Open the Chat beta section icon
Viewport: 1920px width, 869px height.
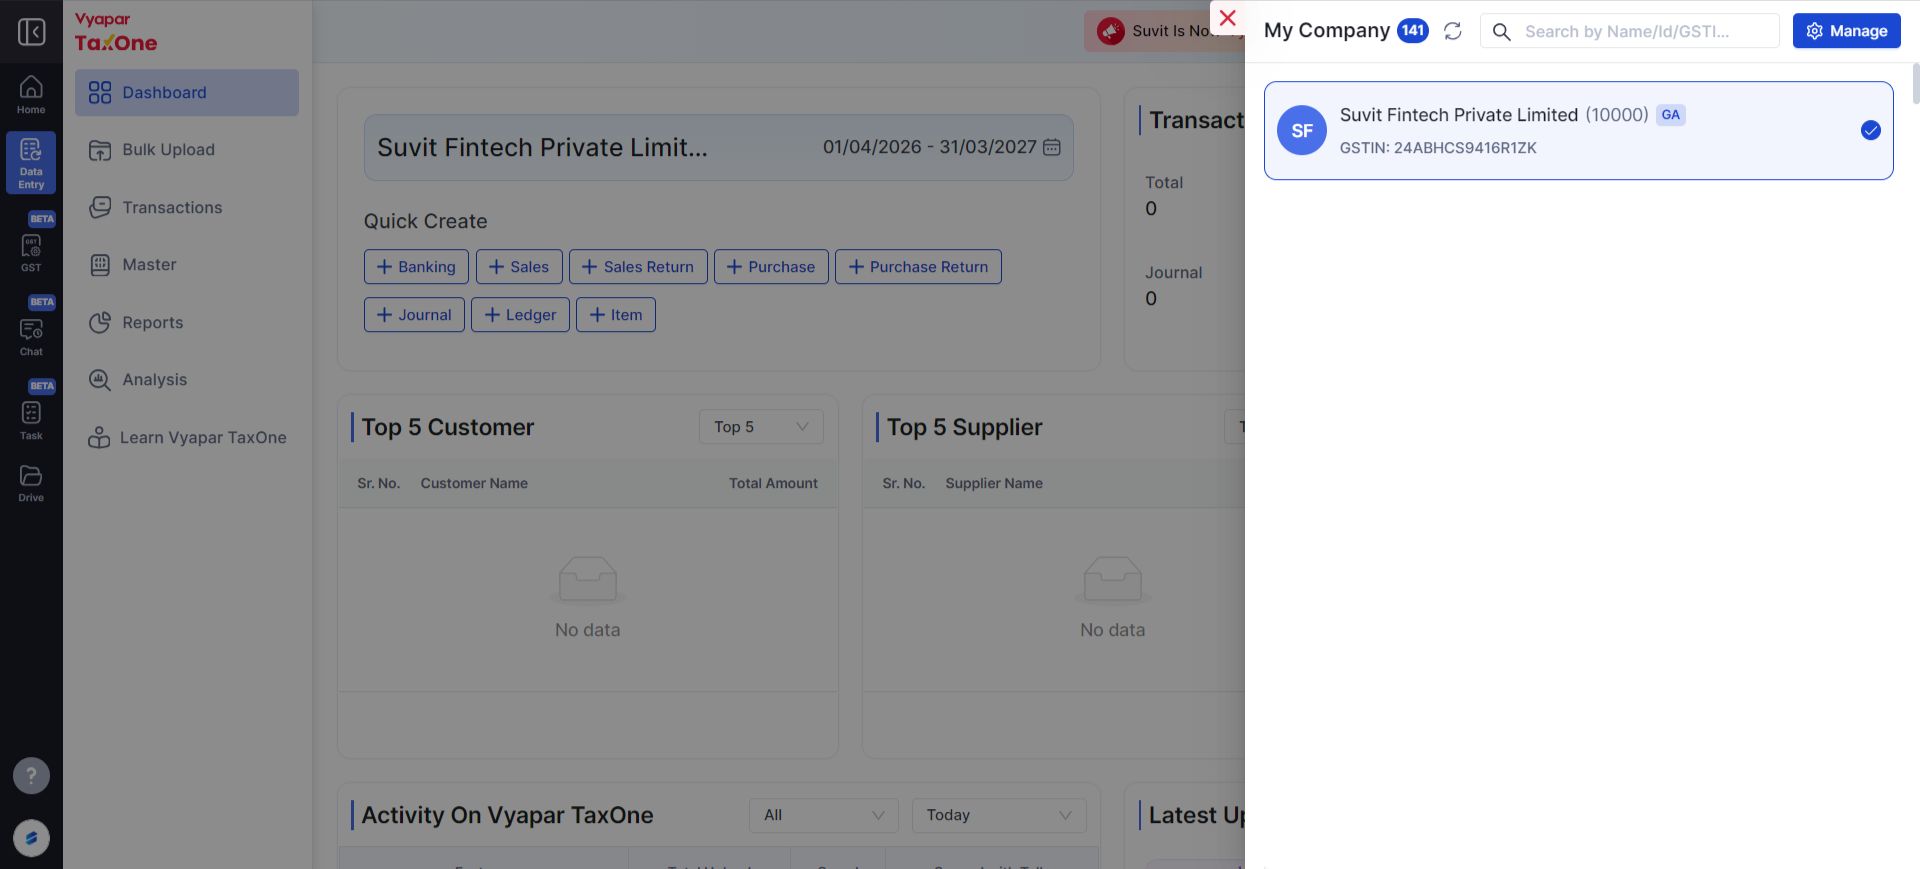click(31, 335)
